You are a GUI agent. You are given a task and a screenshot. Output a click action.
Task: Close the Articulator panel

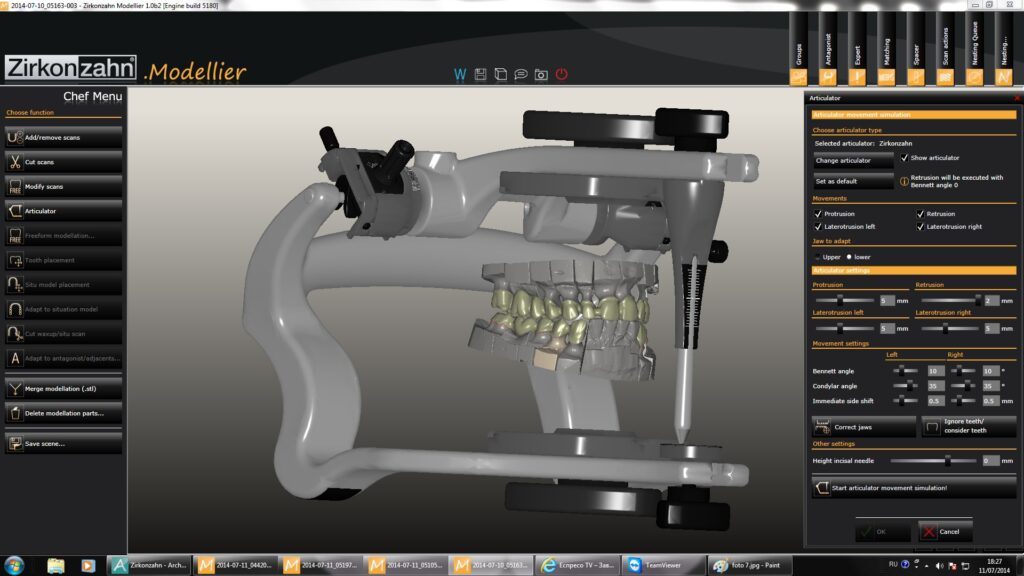(x=1016, y=98)
